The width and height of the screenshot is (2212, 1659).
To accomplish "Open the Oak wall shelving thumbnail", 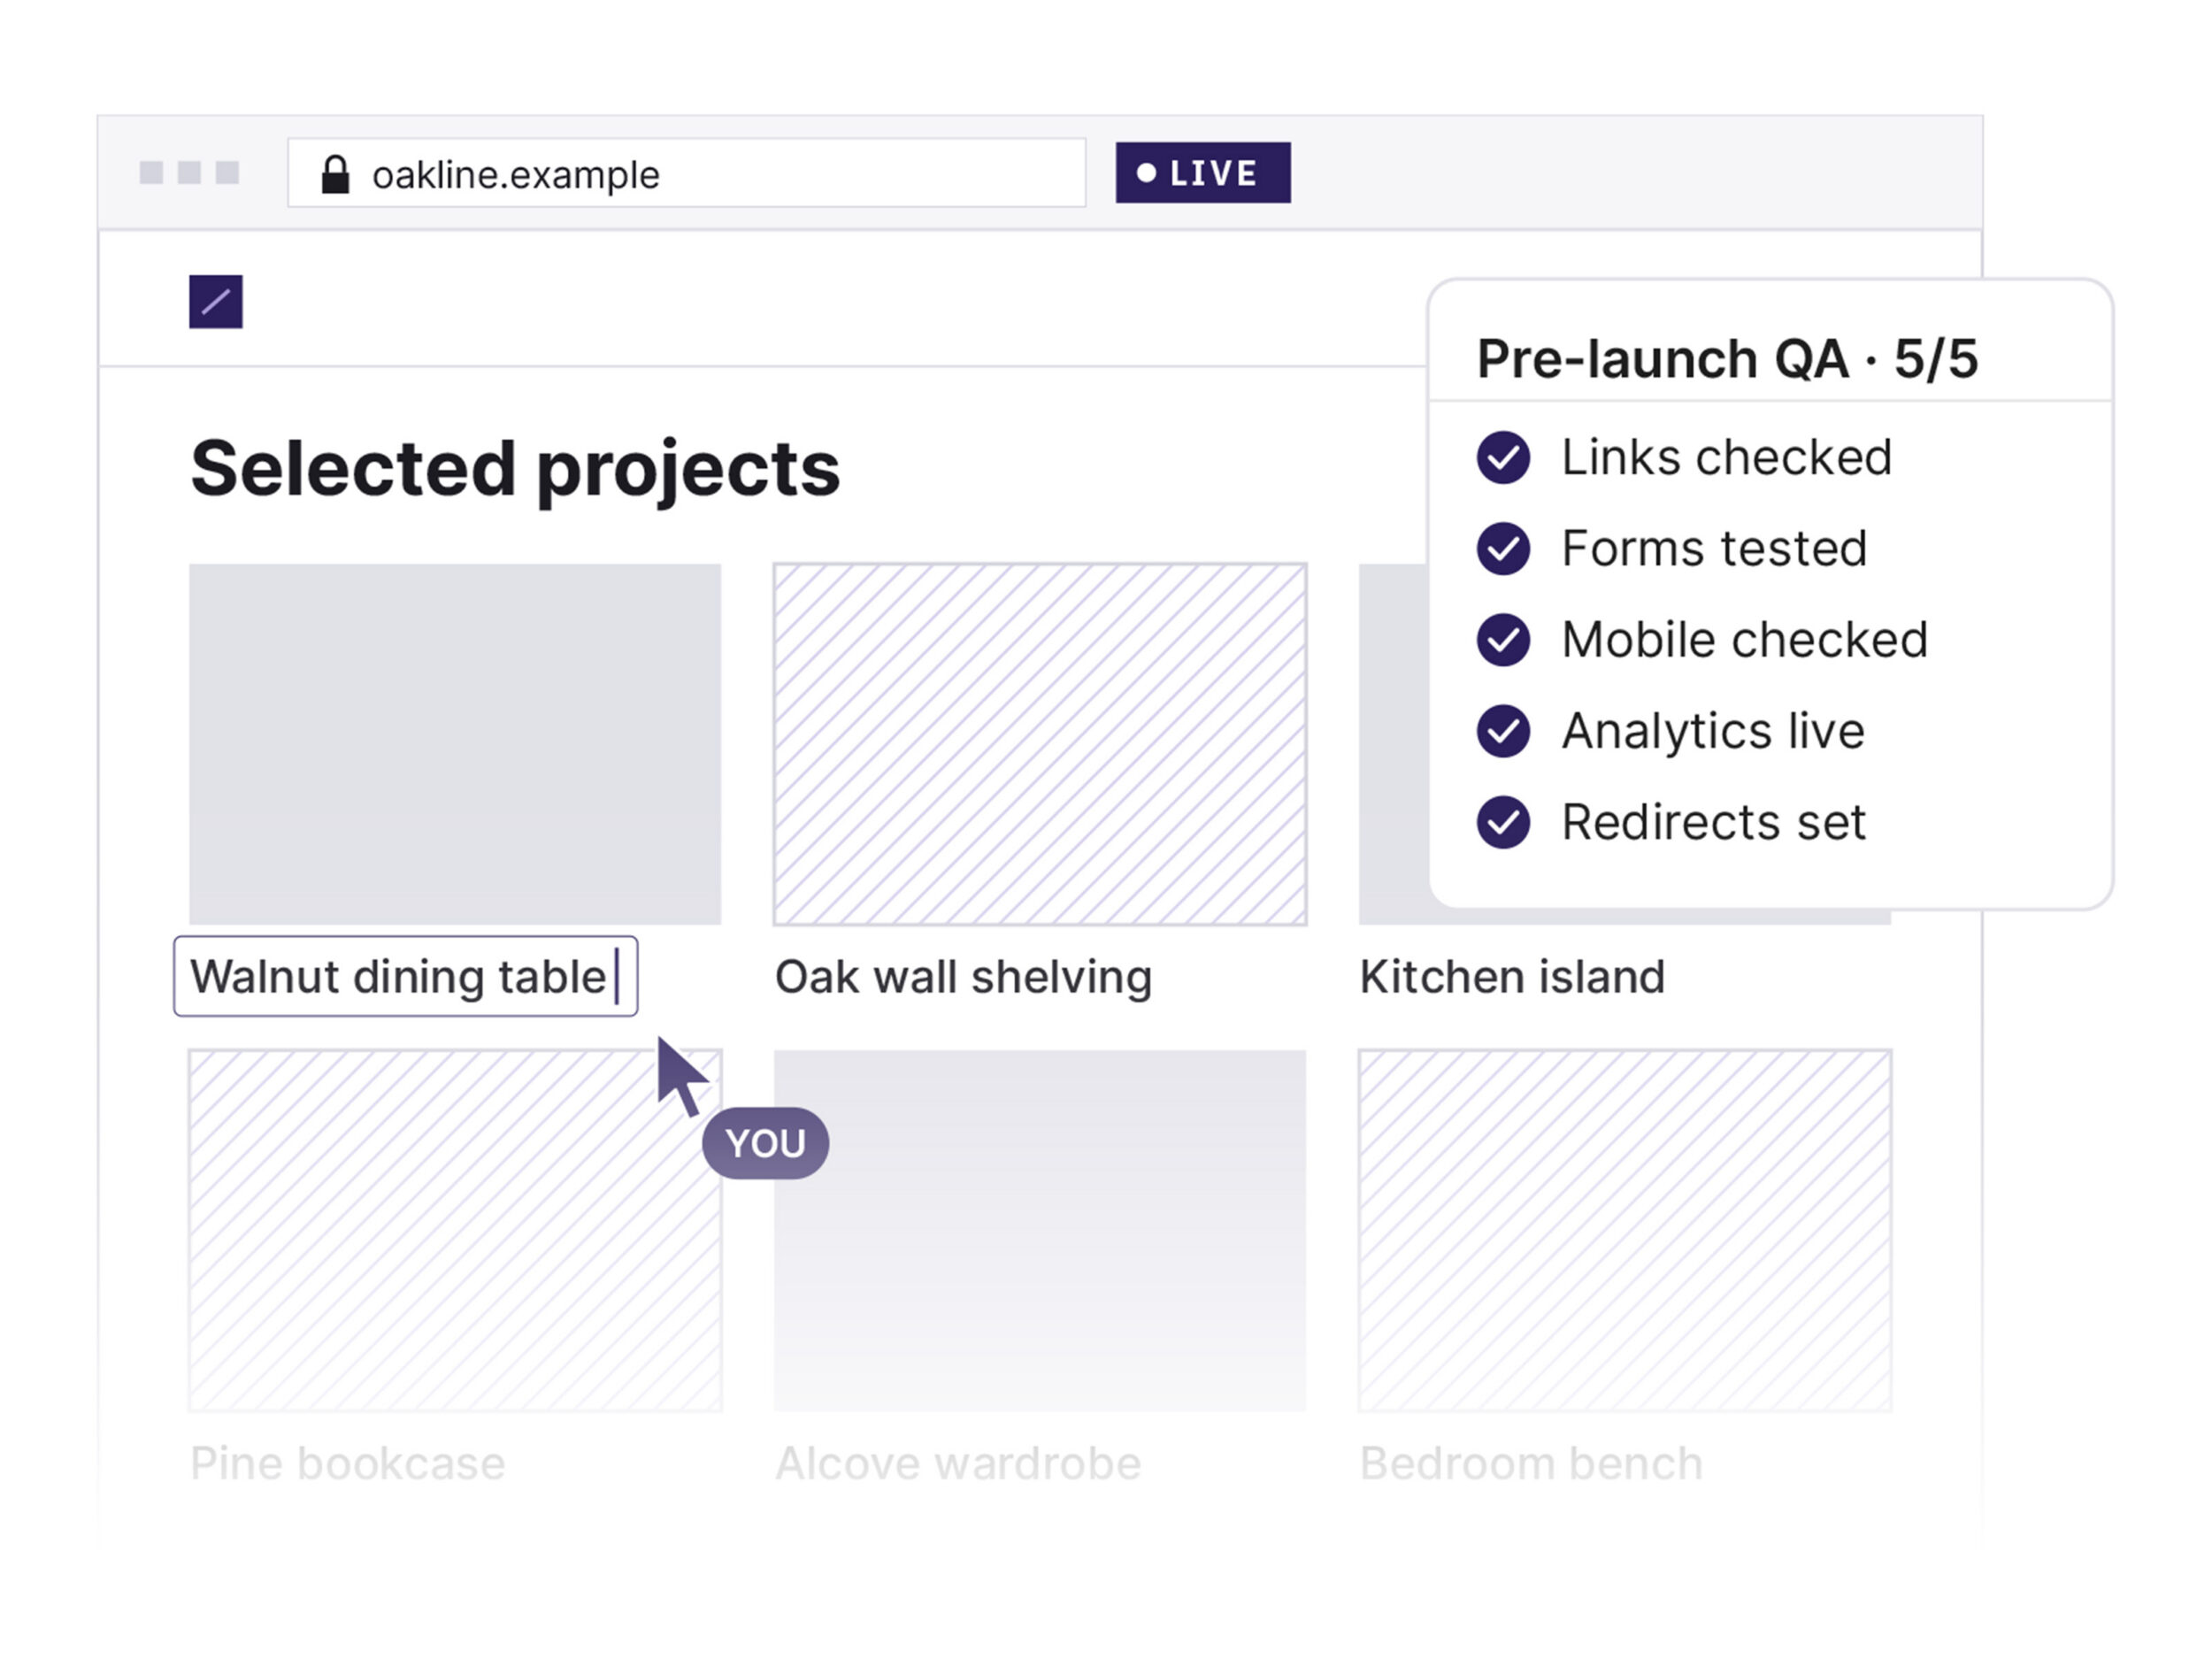I will pyautogui.click(x=1040, y=744).
